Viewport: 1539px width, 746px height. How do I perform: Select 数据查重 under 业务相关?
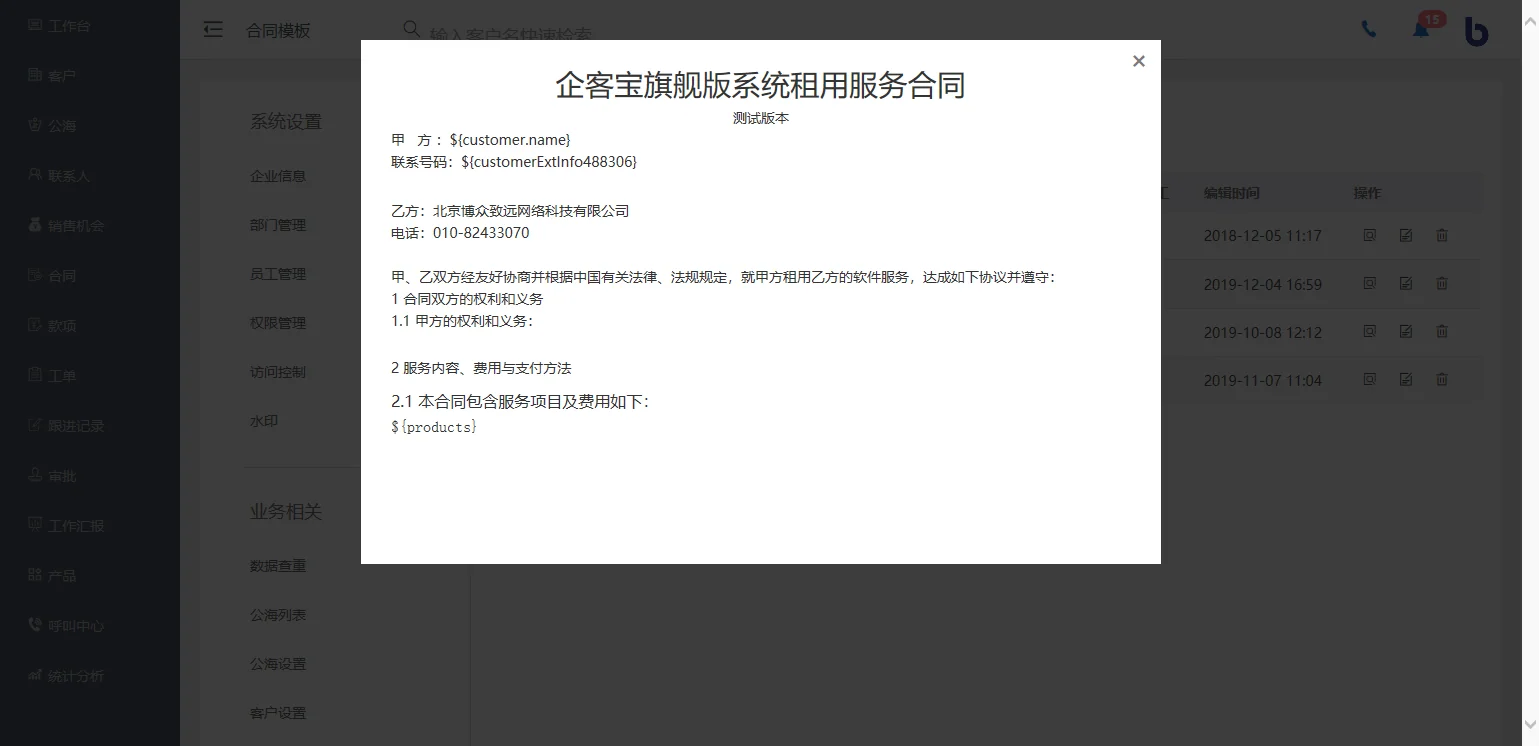point(278,566)
